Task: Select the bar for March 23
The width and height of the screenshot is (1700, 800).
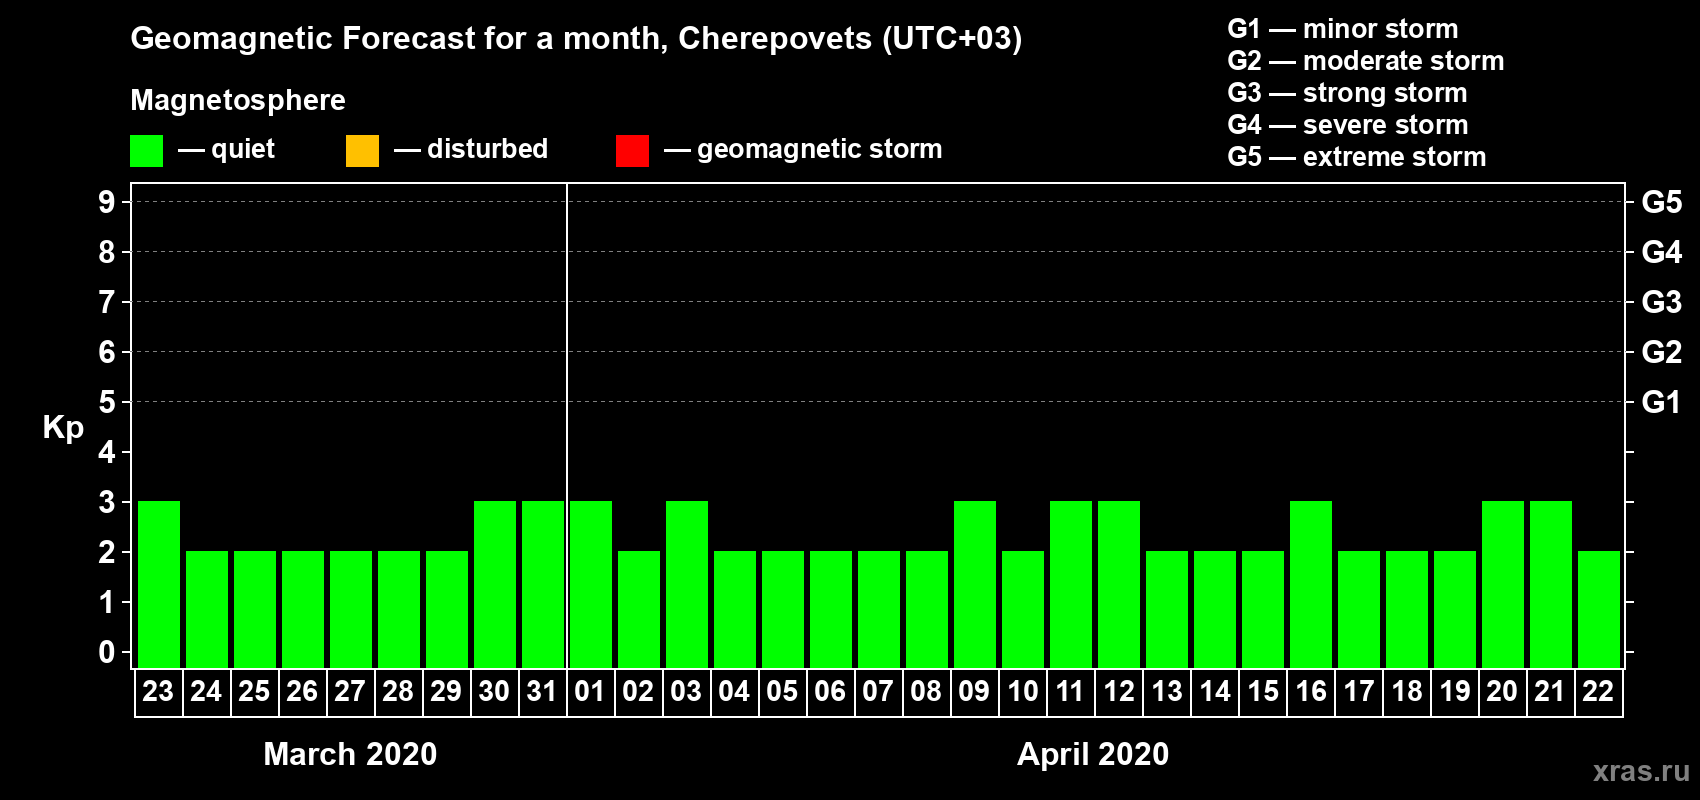Action: [159, 584]
